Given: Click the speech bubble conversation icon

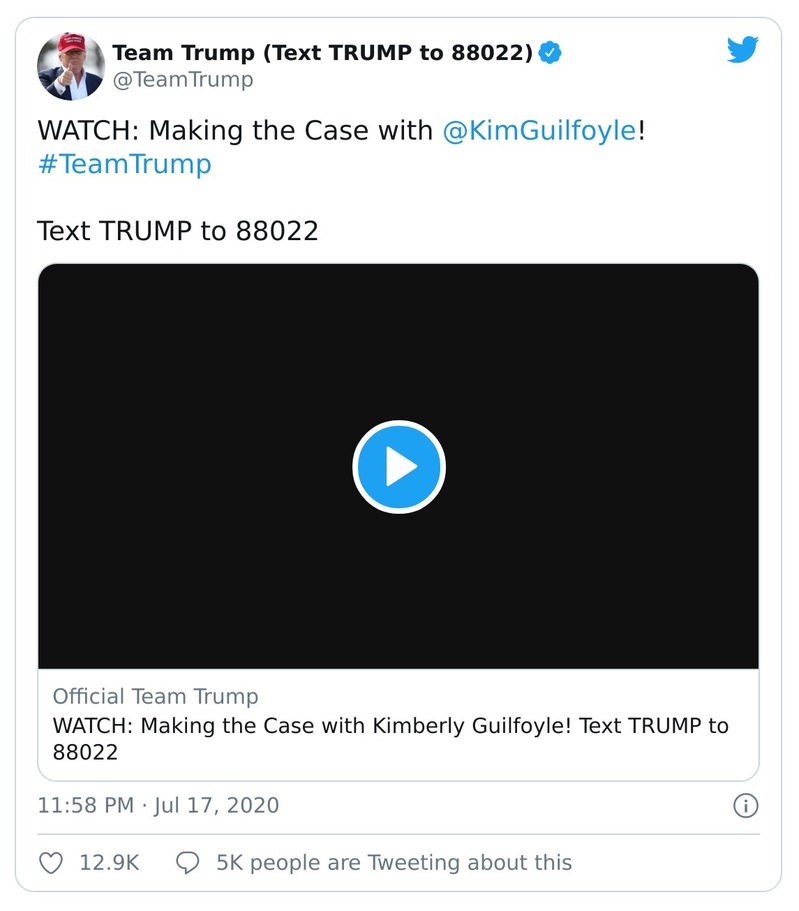Looking at the screenshot, I should [x=190, y=862].
